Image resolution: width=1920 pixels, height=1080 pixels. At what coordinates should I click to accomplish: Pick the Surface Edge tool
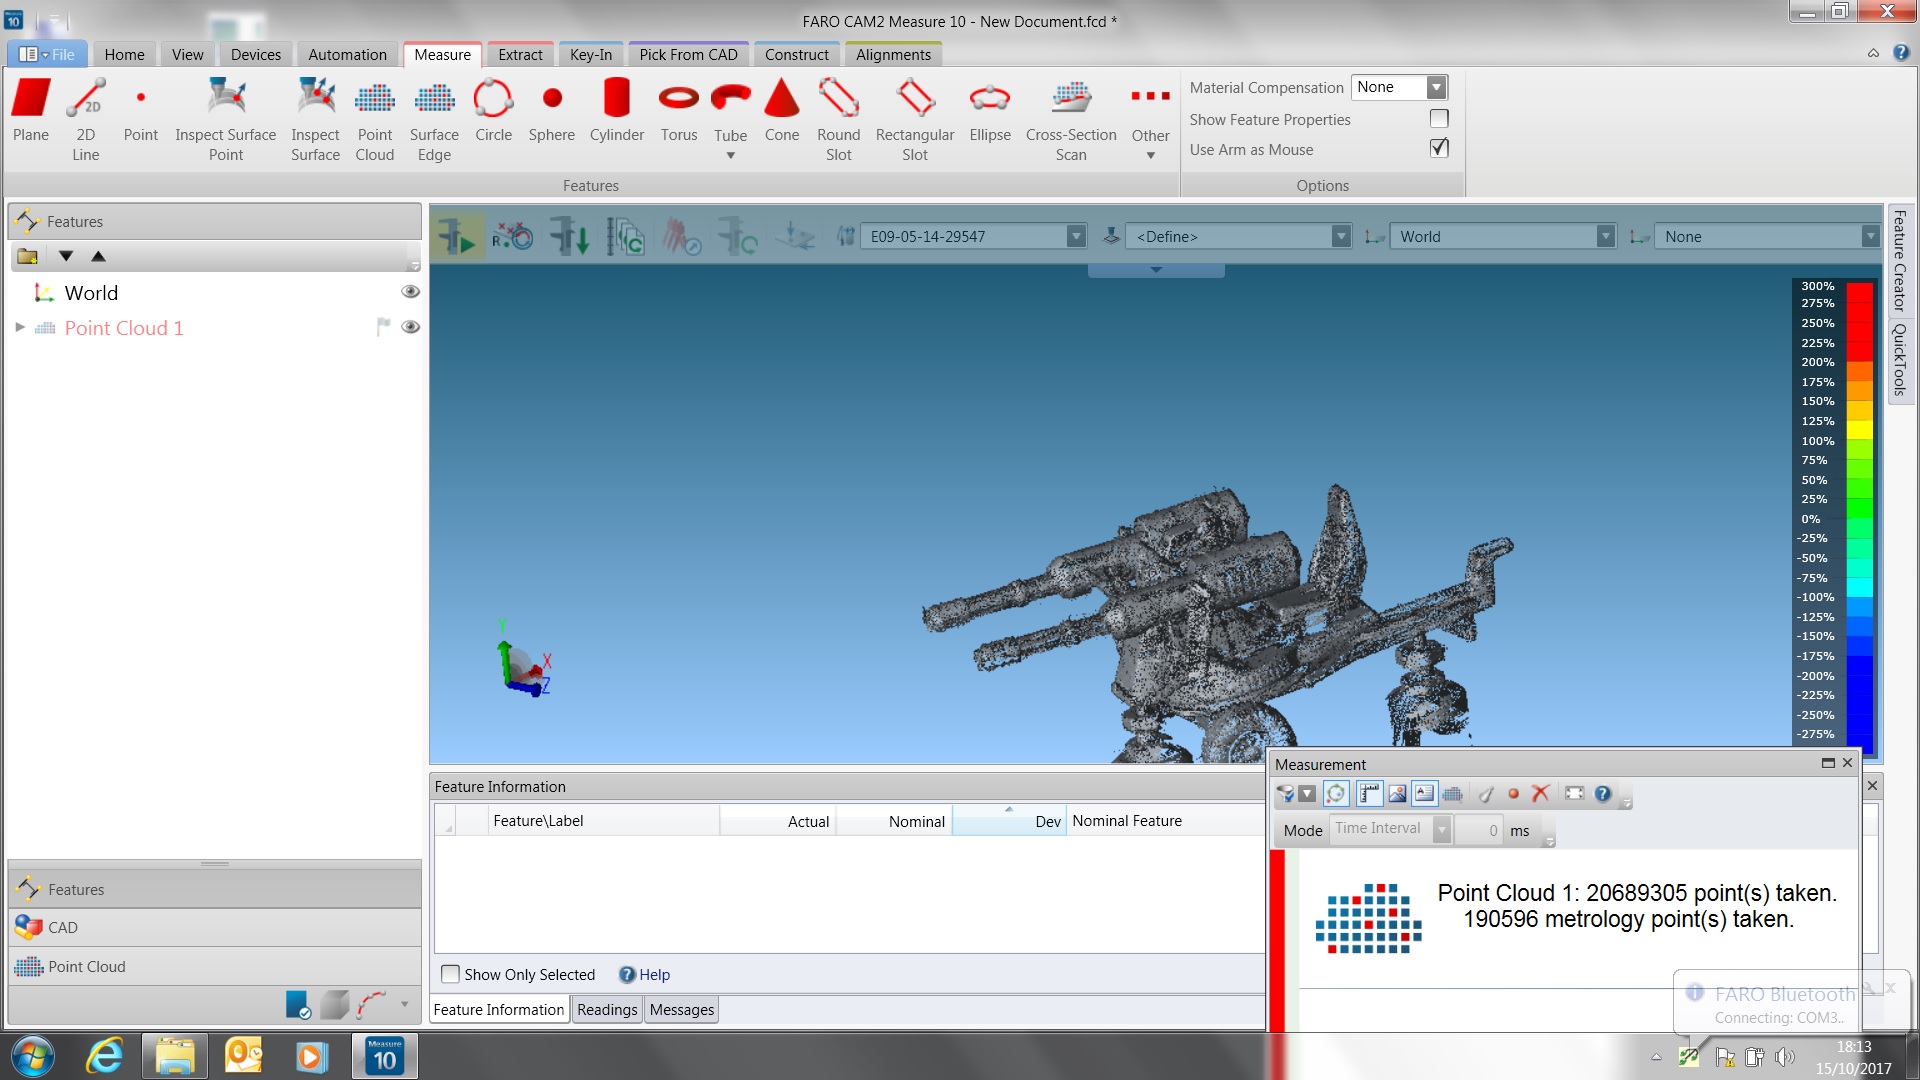434,119
